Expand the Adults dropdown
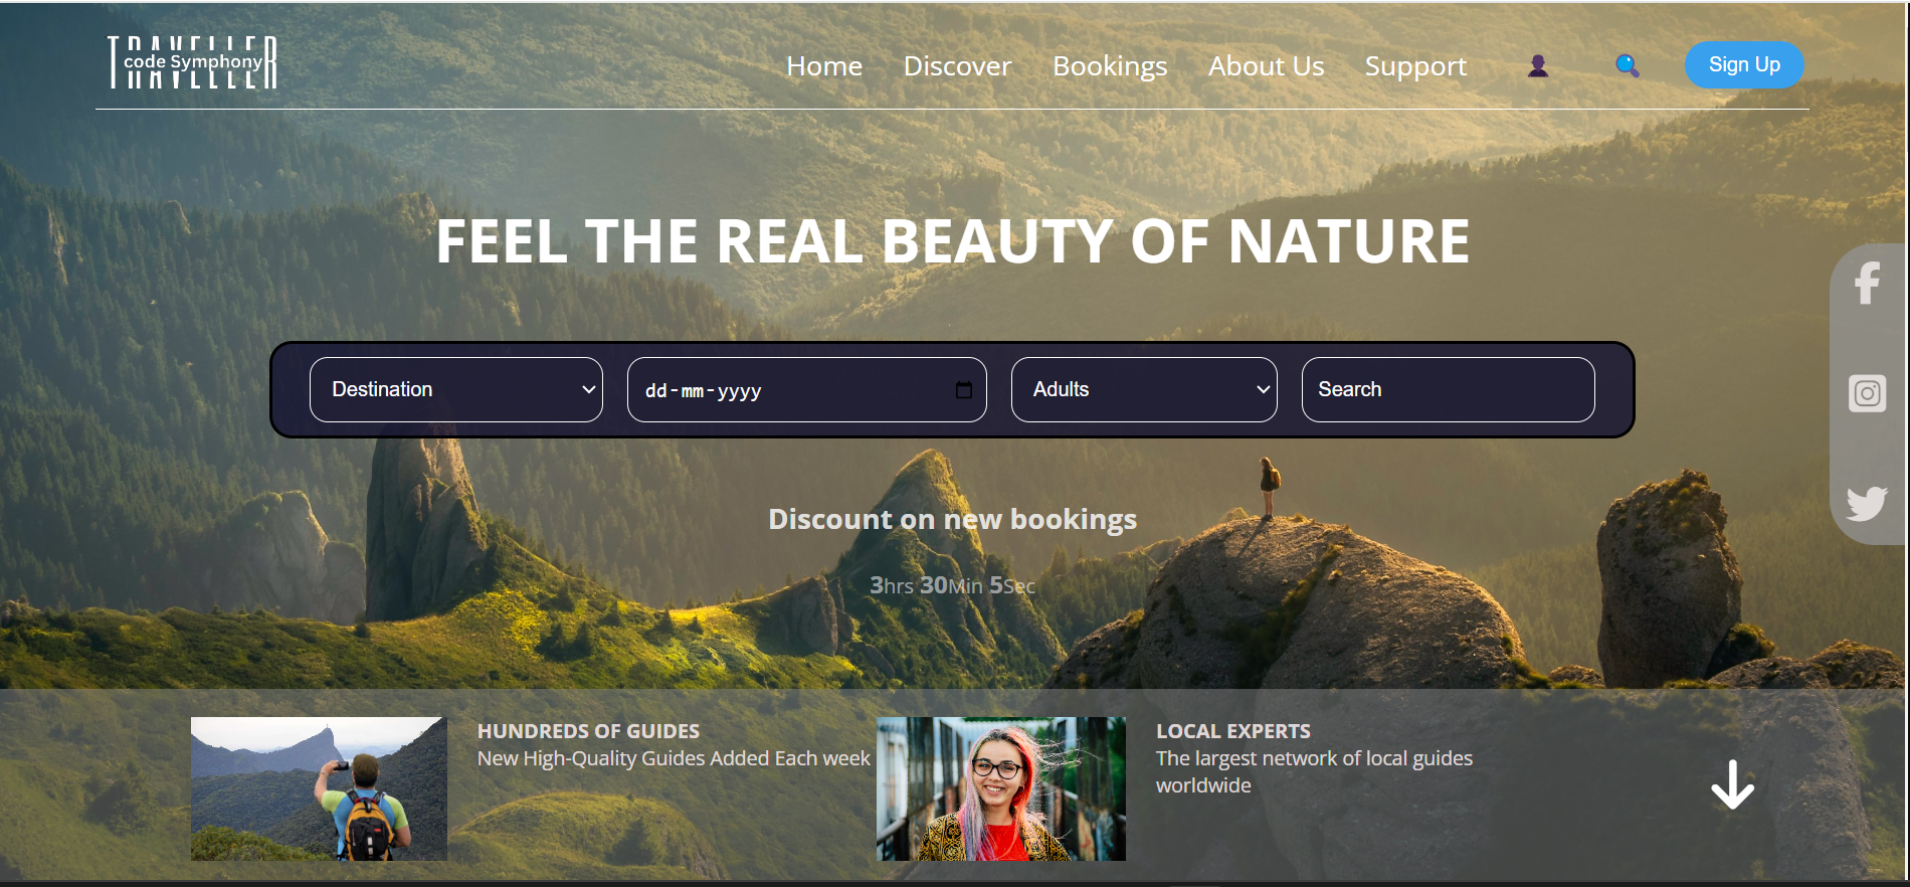This screenshot has height=887, width=1910. pos(1144,390)
